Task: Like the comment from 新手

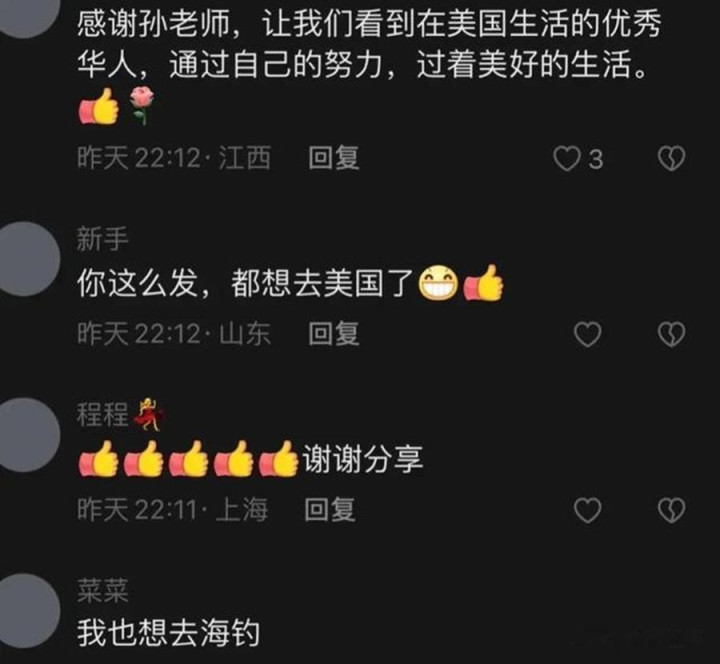Action: (588, 334)
